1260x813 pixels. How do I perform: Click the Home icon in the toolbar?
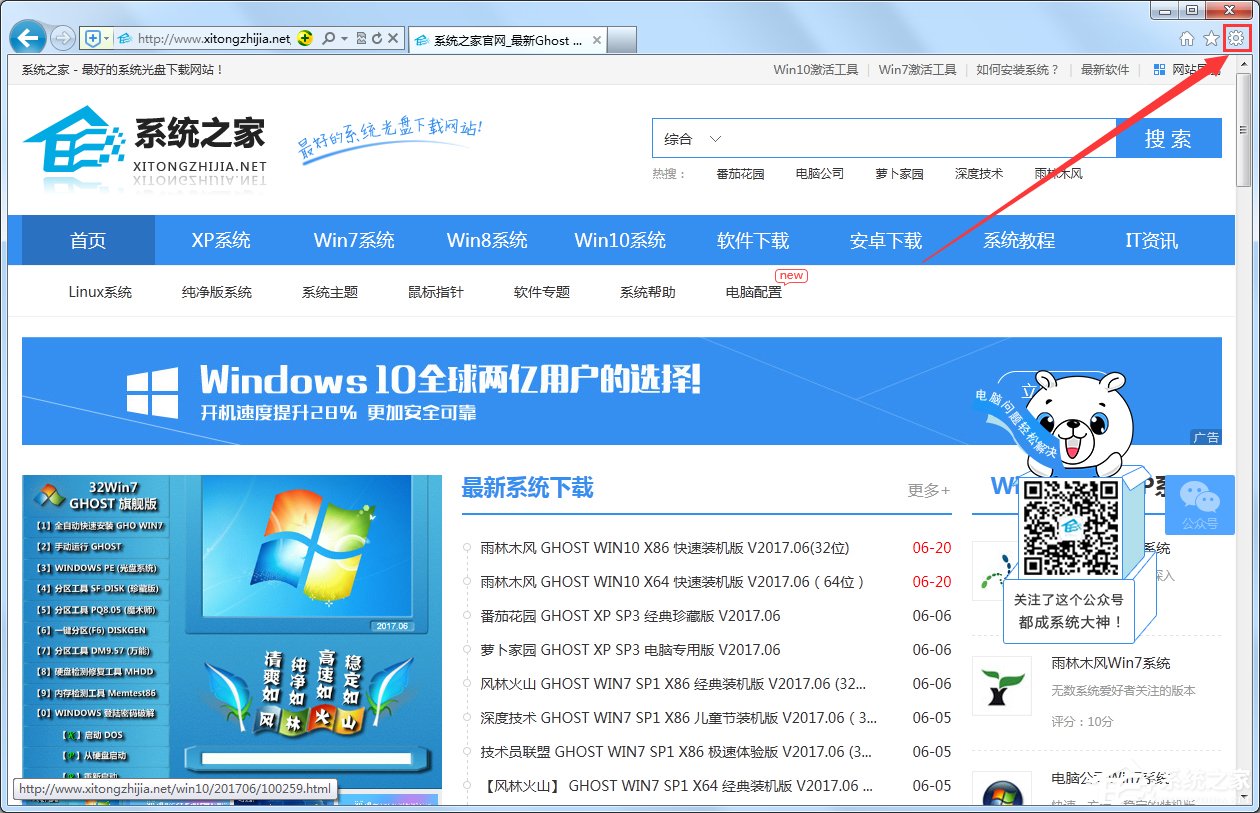pos(1187,38)
